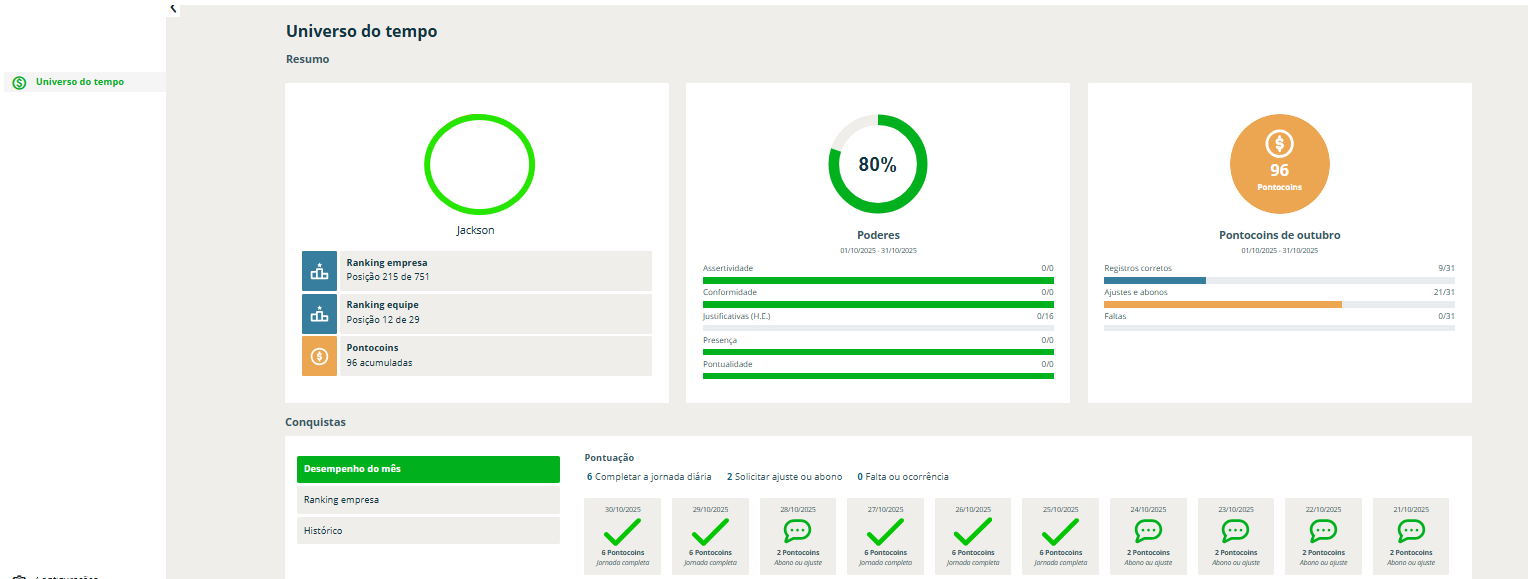Click the Ajustes e abonos orange progress bar
The image size is (1528, 579).
click(x=1222, y=304)
